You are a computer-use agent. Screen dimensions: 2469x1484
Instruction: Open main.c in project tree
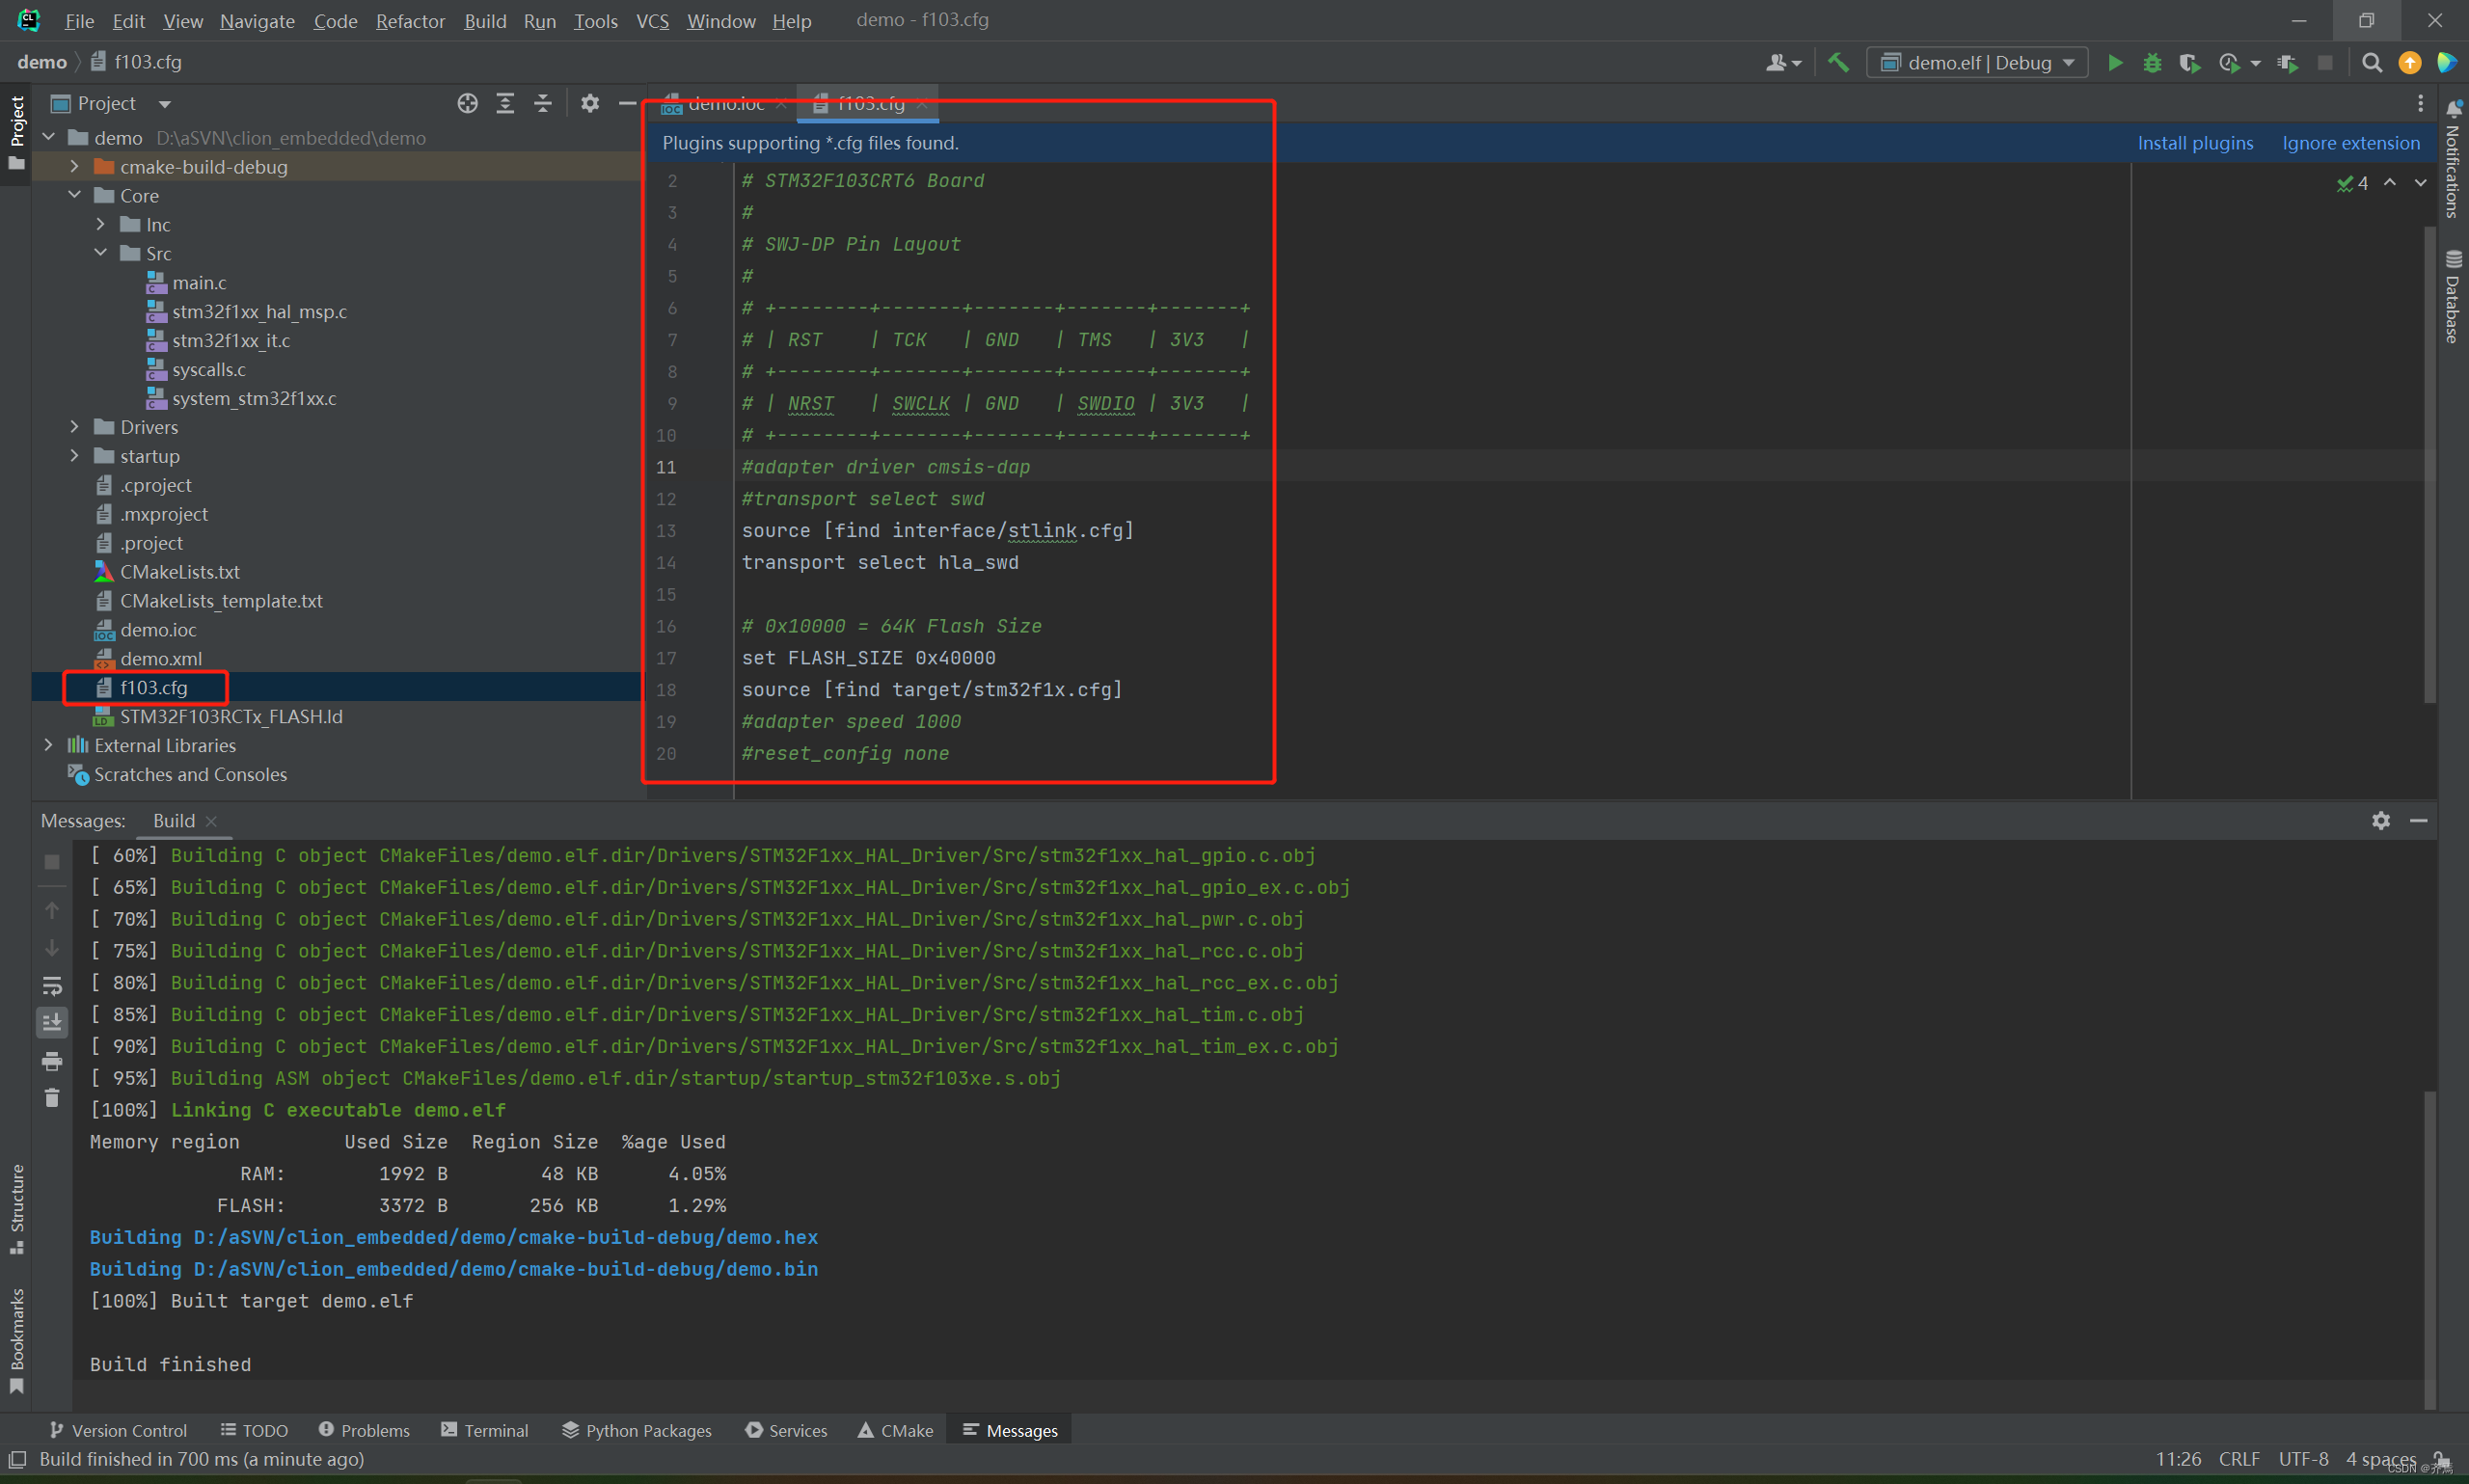click(x=199, y=283)
